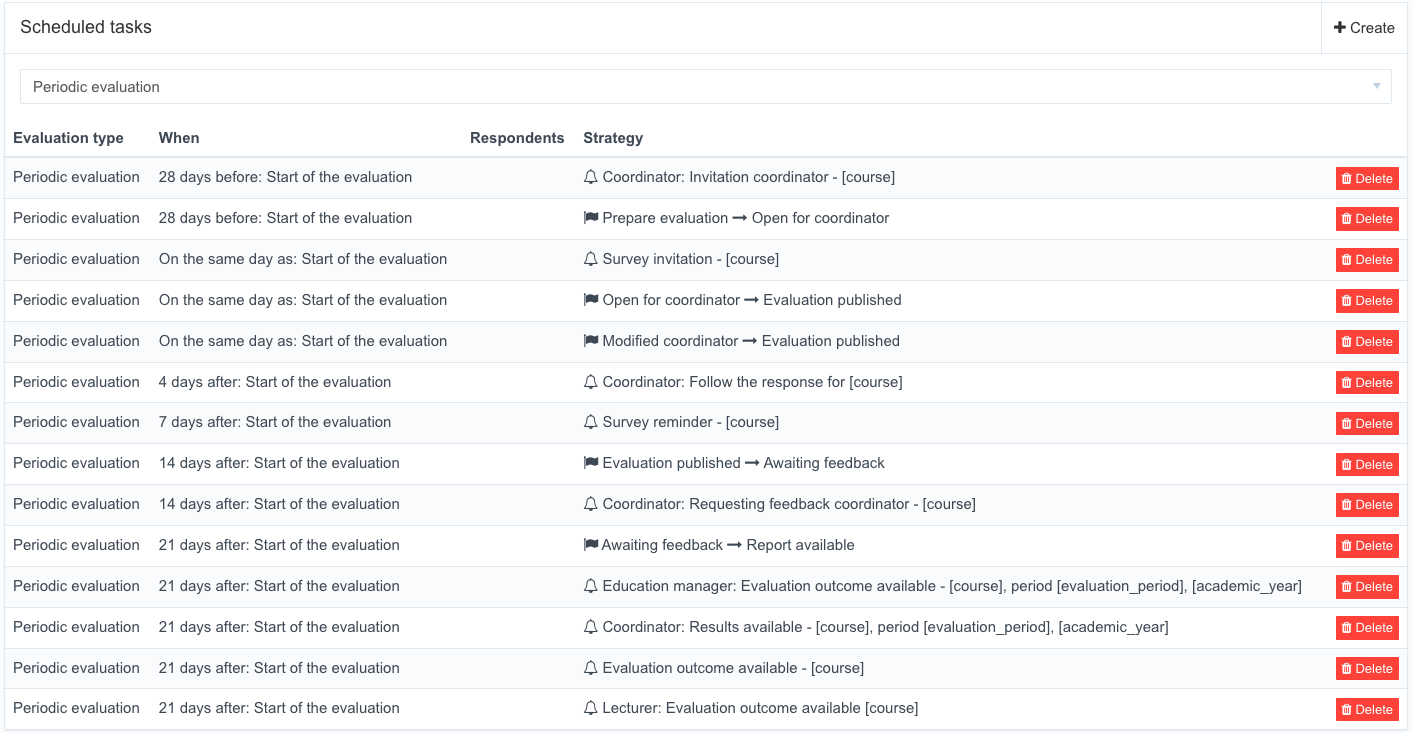Image resolution: width=1413 pixels, height=733 pixels.
Task: Click bell icon beside Lecturer: Evaluation outcome
Action: tap(590, 708)
